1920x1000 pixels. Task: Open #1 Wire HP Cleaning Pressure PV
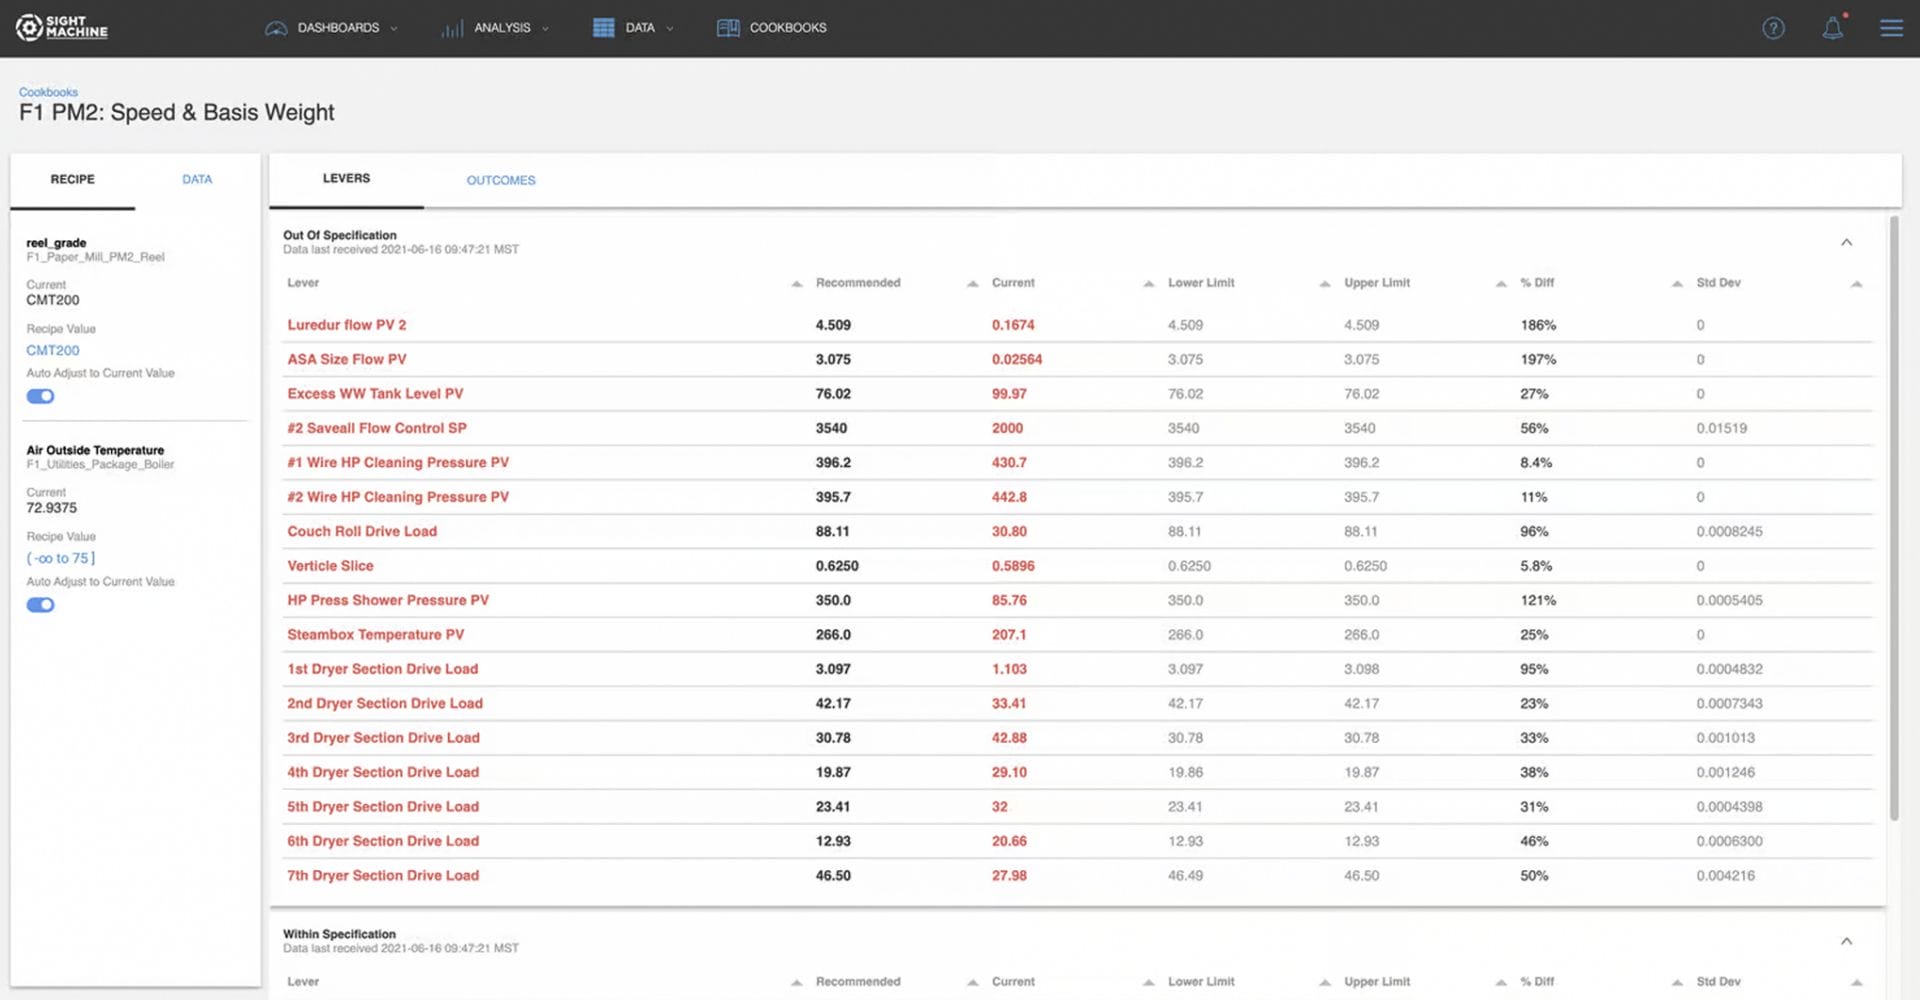[x=398, y=462]
